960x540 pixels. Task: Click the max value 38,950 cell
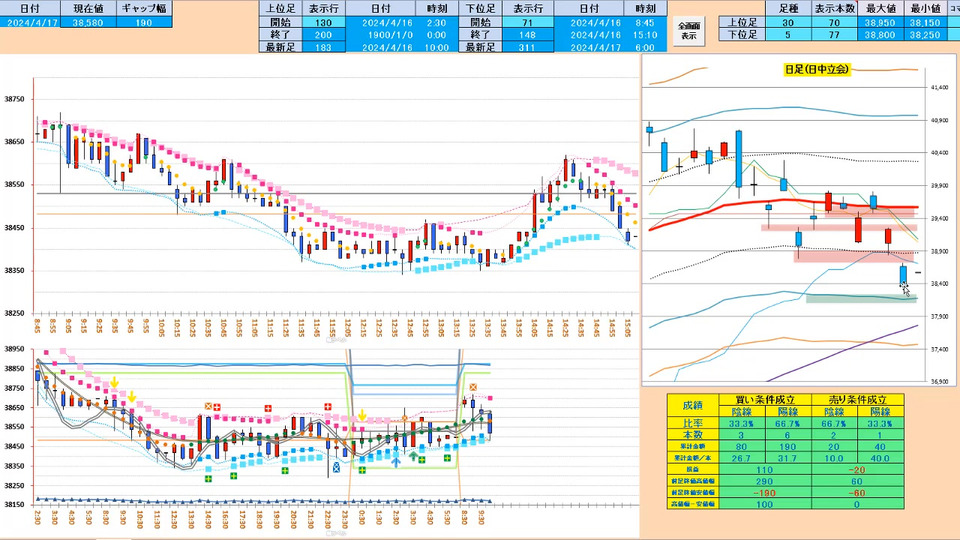pos(880,23)
